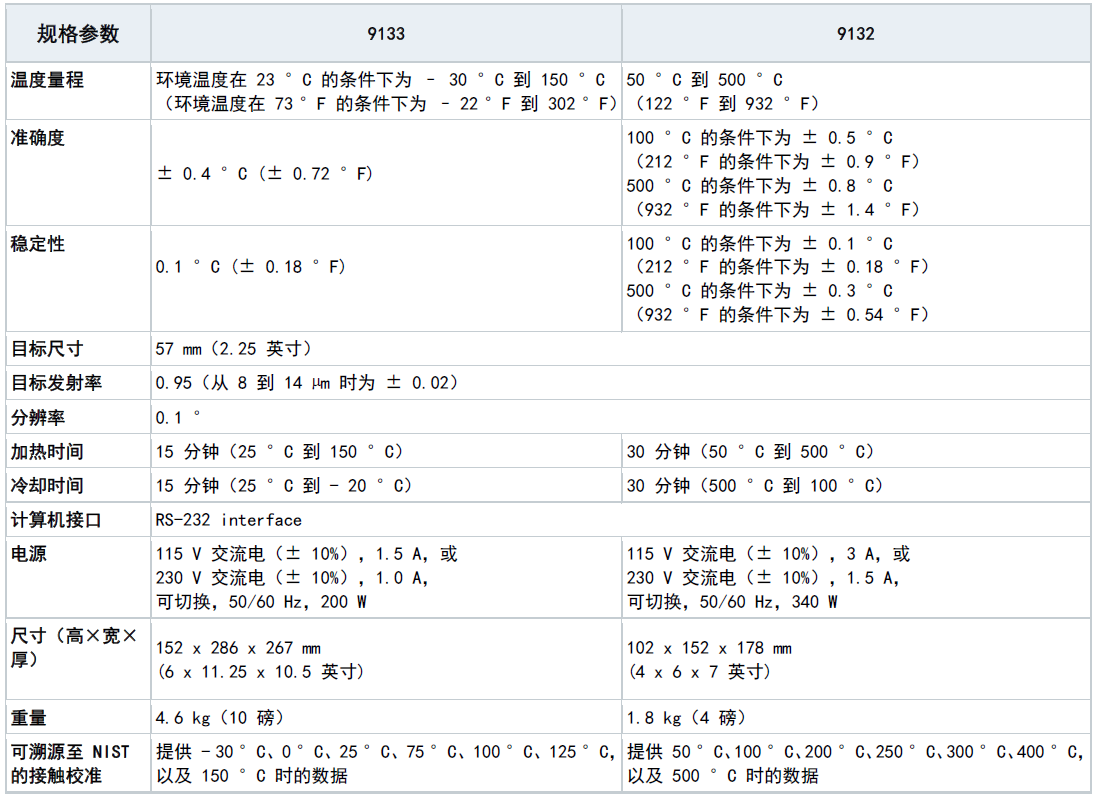The width and height of the screenshot is (1100, 797).
Task: Click the 冷却时间 row label
Action: 47,485
